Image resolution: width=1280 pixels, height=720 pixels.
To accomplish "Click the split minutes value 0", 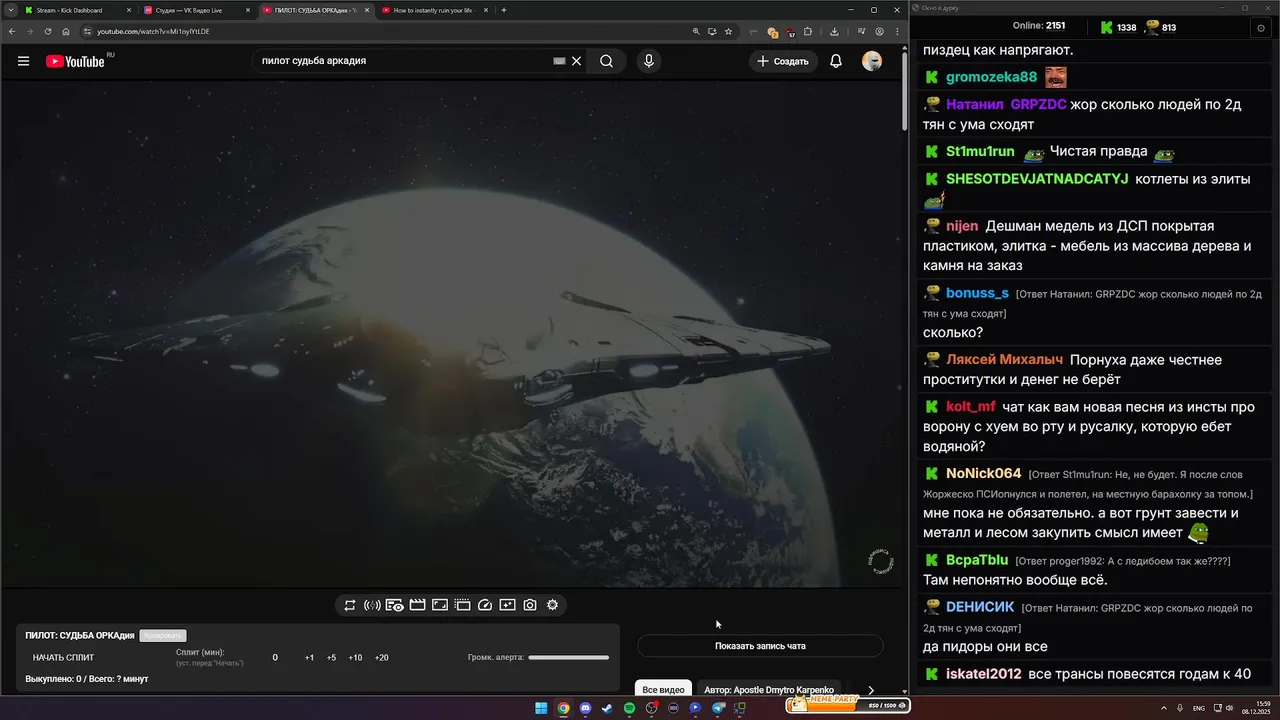I will coord(275,658).
